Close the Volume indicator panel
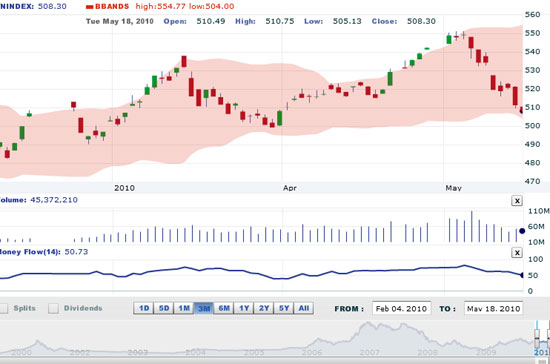 [517, 201]
